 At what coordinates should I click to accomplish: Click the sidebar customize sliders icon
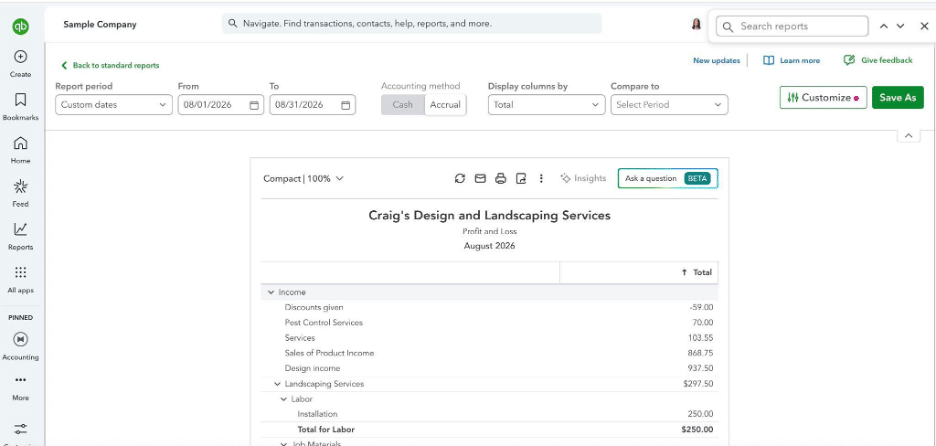pyautogui.click(x=20, y=429)
